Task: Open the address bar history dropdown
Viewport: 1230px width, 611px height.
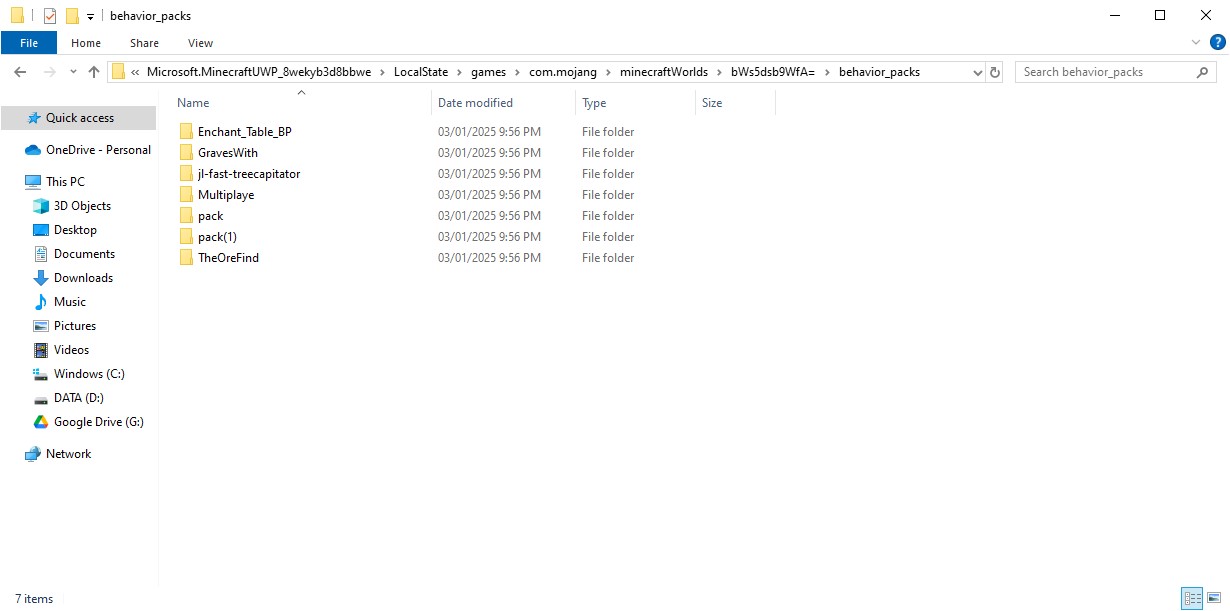Action: 978,72
